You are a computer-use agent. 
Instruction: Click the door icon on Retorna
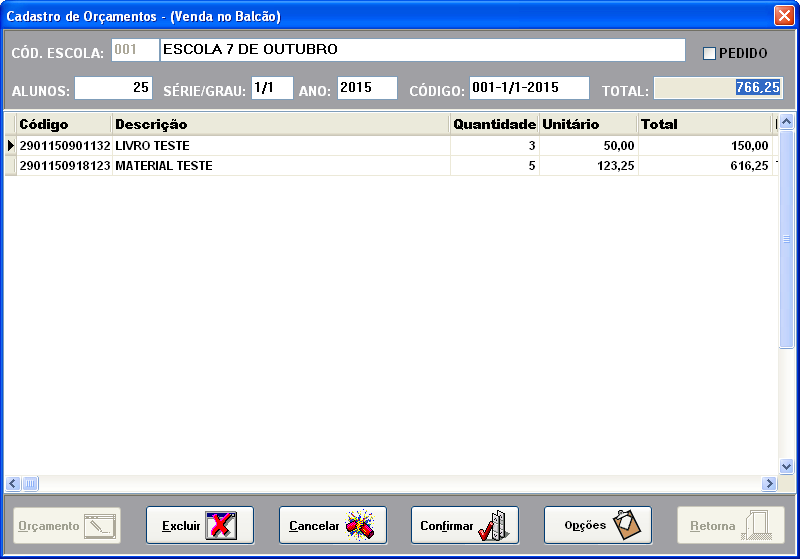(x=757, y=525)
